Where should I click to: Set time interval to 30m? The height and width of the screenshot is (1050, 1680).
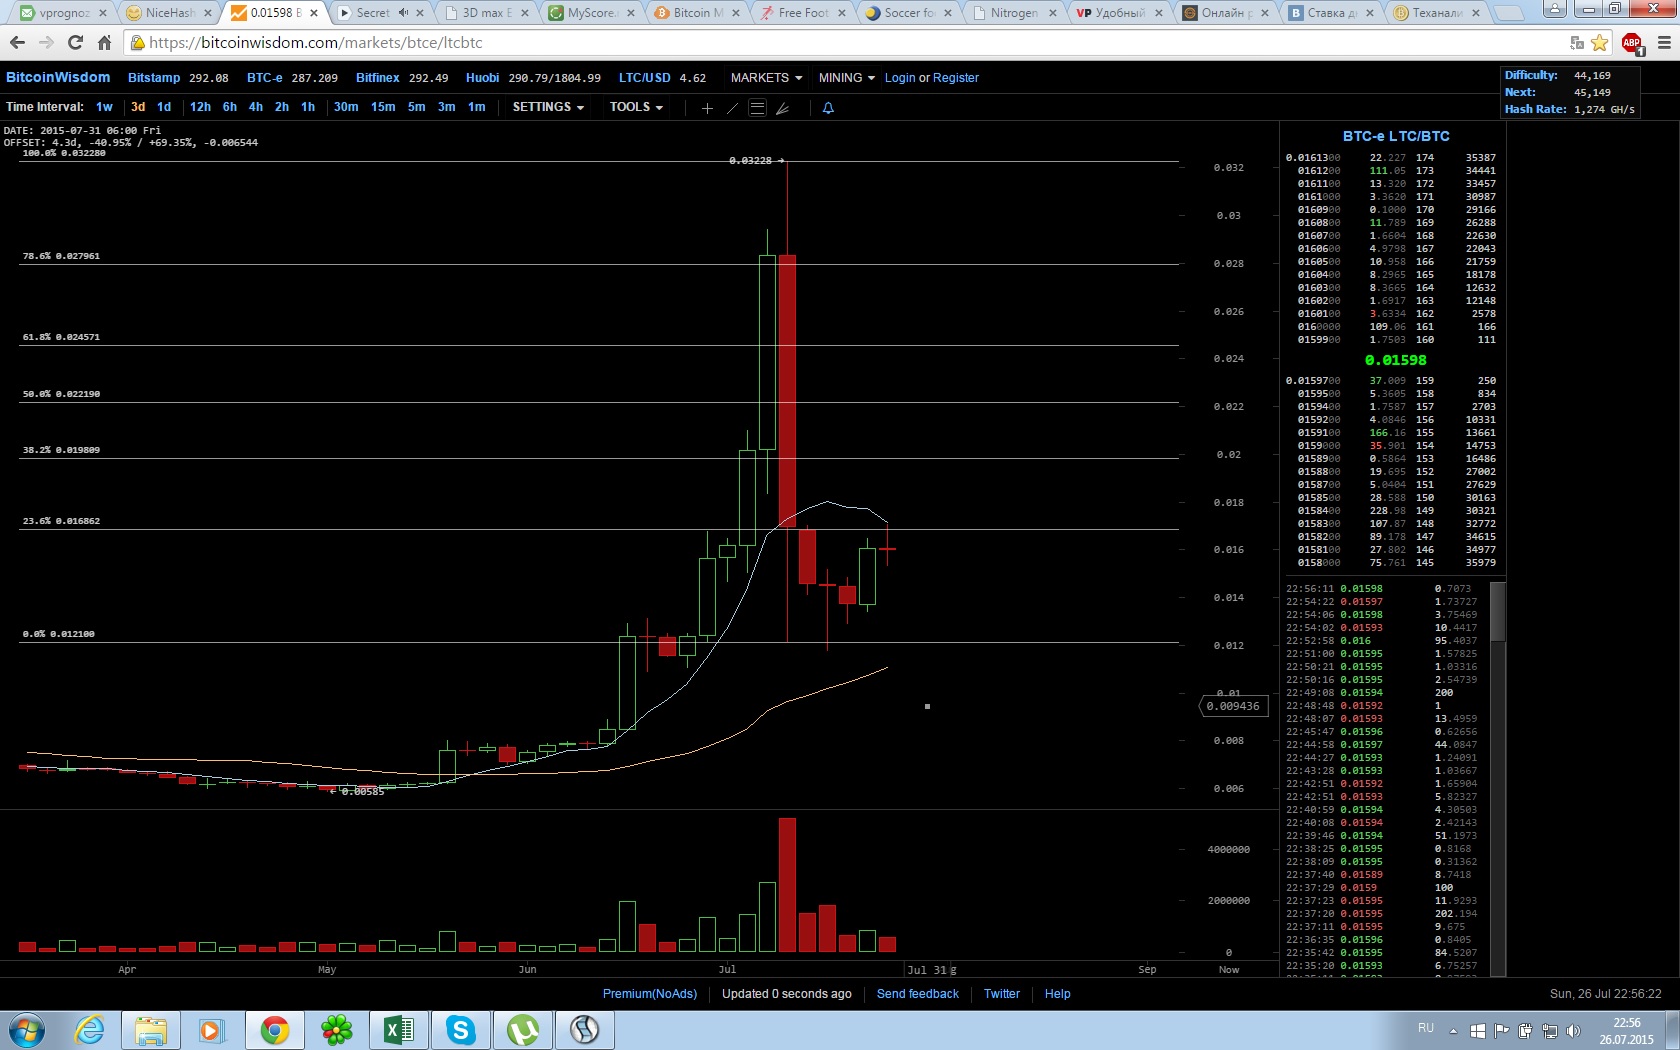coord(346,107)
